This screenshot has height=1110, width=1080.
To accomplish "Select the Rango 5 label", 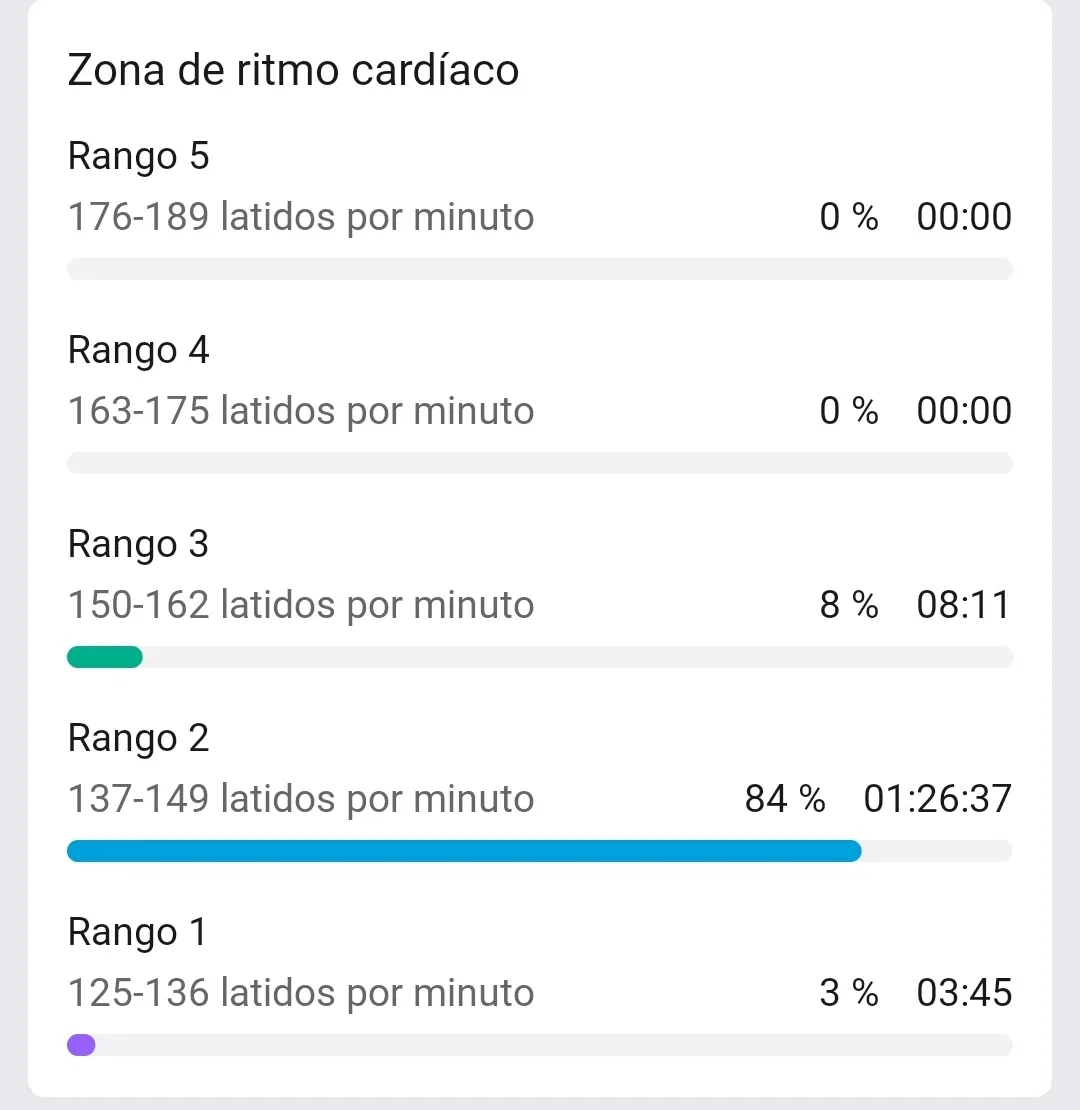I will pos(138,156).
